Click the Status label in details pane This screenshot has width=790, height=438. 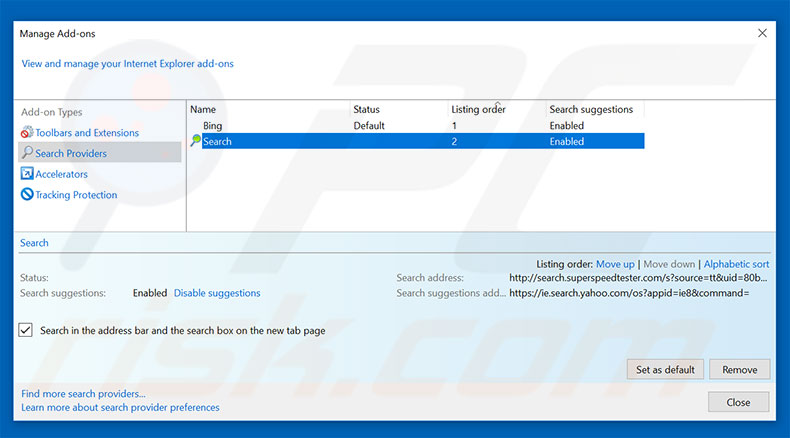(x=34, y=278)
